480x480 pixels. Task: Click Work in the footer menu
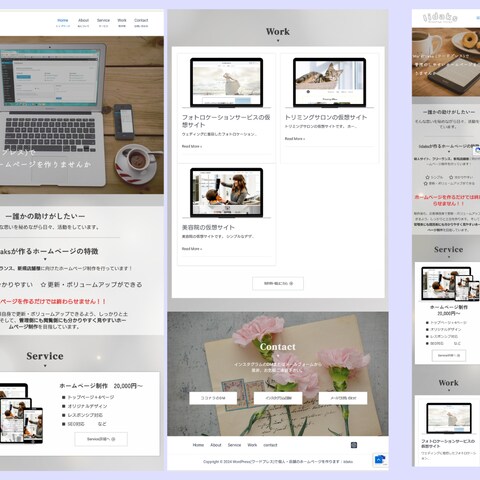pyautogui.click(x=252, y=445)
